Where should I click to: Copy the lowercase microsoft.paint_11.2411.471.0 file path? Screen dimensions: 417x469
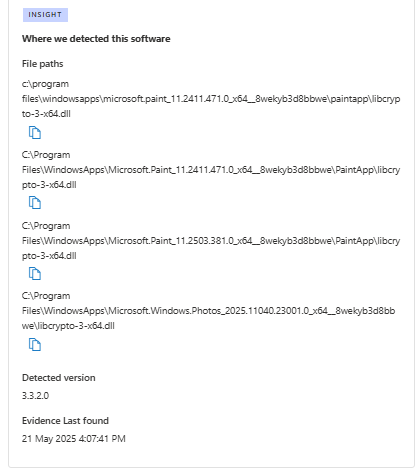tap(35, 133)
